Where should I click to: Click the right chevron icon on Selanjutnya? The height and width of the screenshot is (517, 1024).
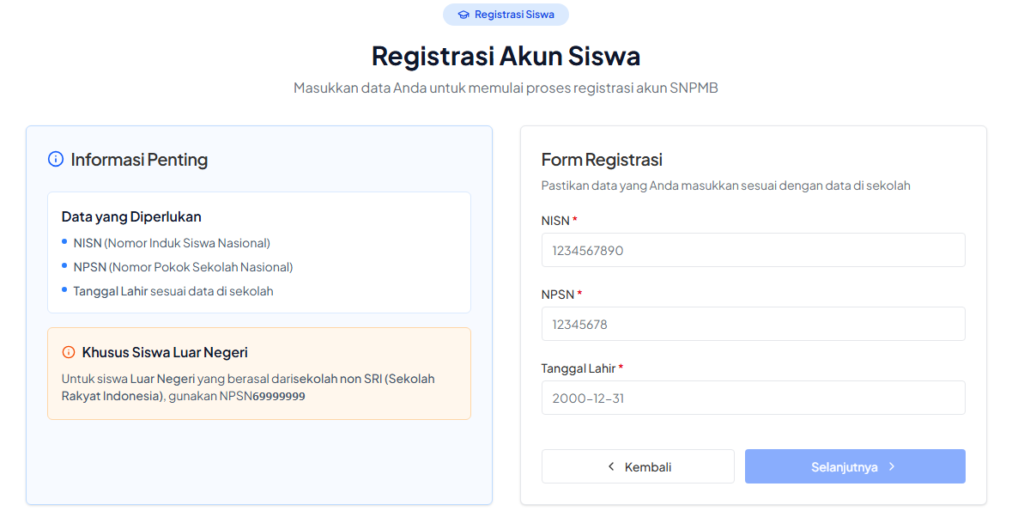[x=891, y=467]
